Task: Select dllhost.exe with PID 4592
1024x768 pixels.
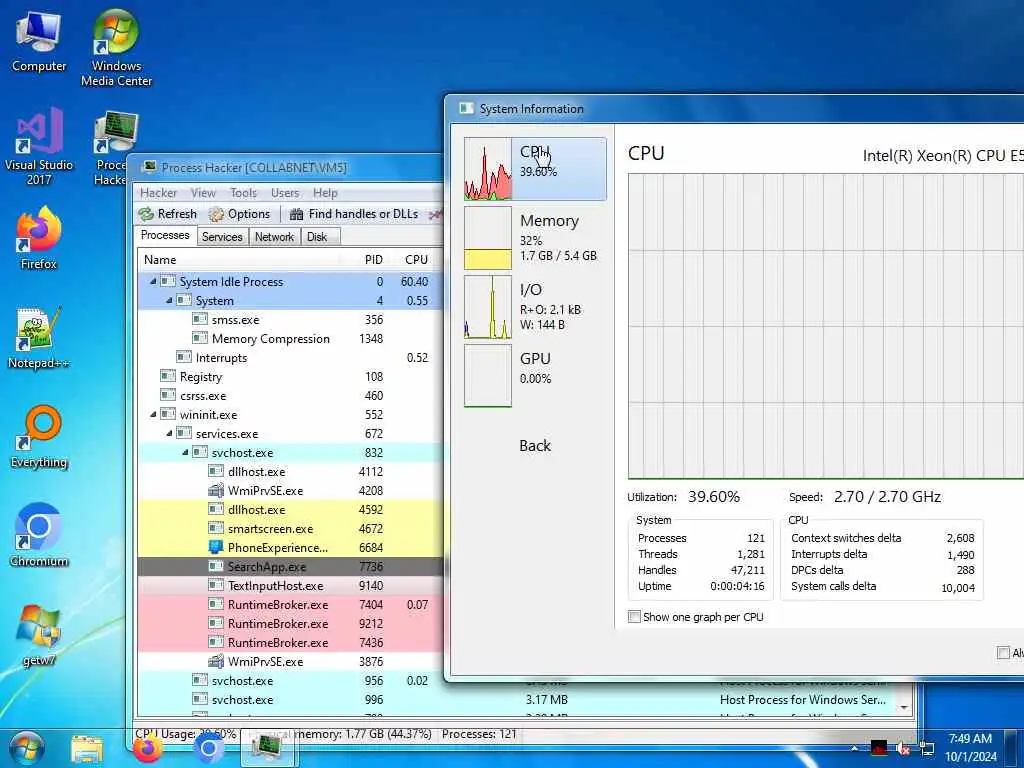Action: click(x=290, y=509)
